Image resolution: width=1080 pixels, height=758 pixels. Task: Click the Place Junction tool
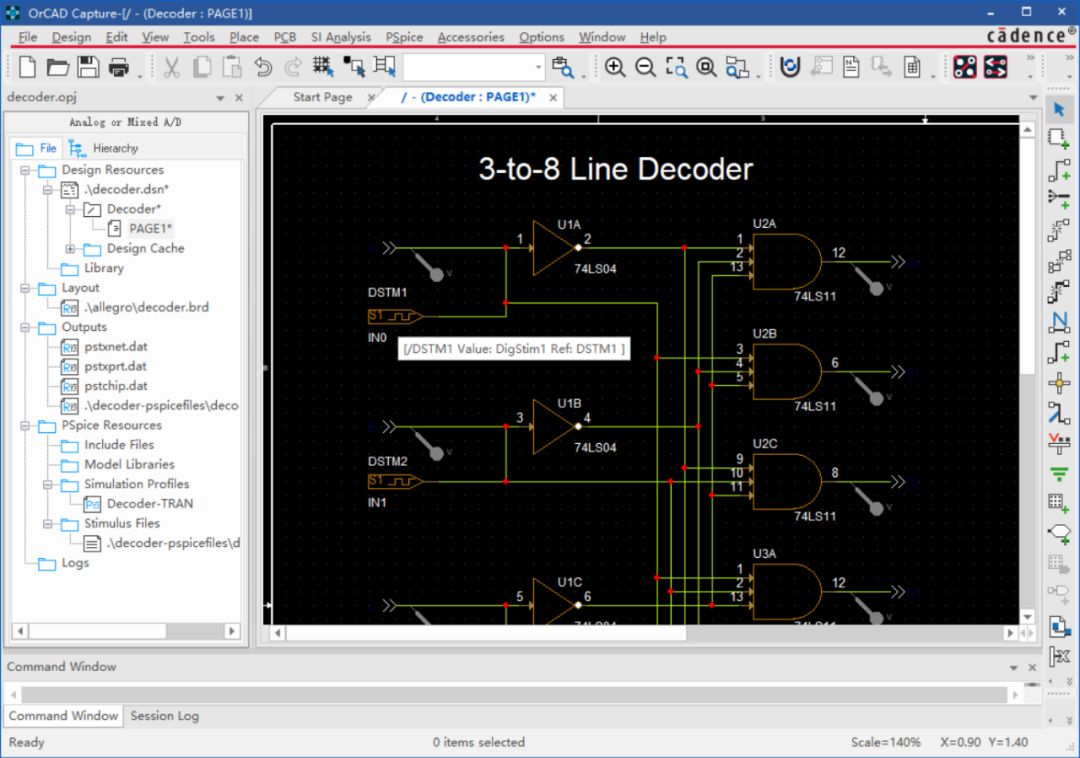(x=1059, y=383)
